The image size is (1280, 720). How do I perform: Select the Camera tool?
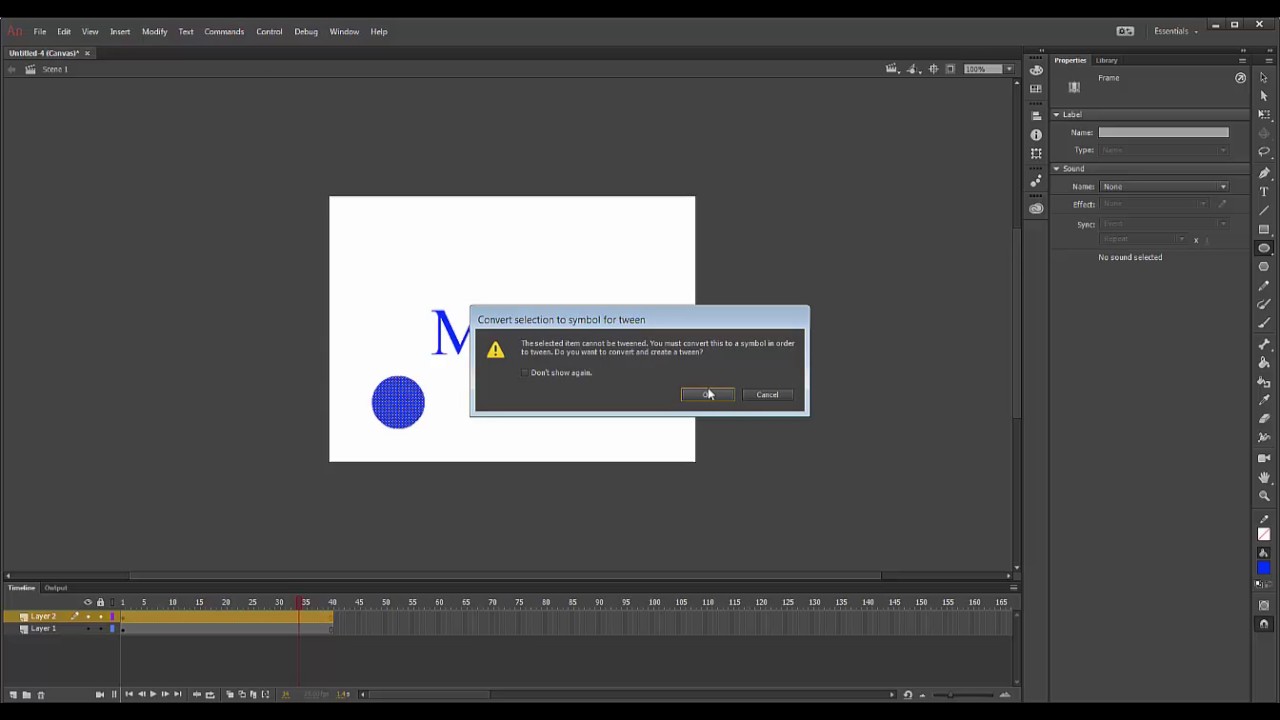pyautogui.click(x=1264, y=458)
